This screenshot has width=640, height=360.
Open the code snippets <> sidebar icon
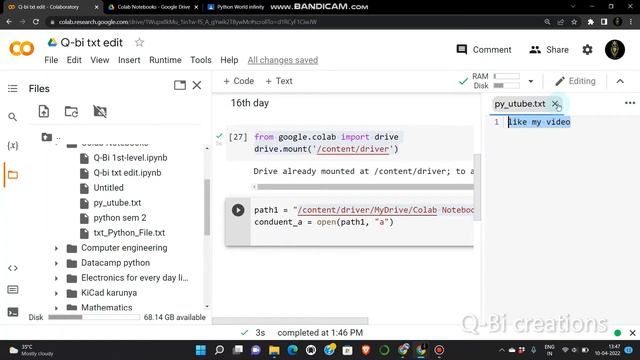pos(13,268)
